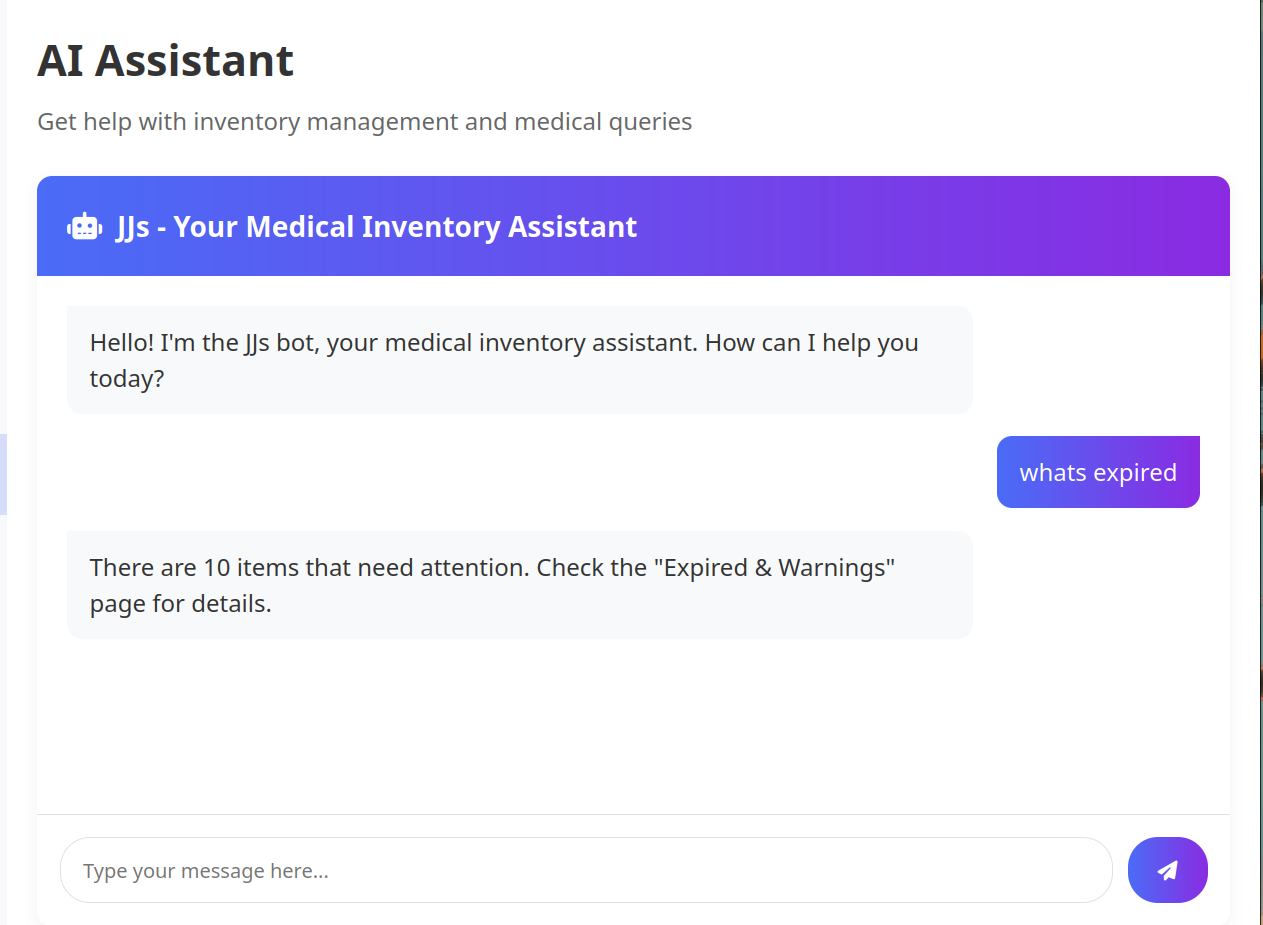Click the robot face icon beside the title
1263x925 pixels.
point(84,225)
